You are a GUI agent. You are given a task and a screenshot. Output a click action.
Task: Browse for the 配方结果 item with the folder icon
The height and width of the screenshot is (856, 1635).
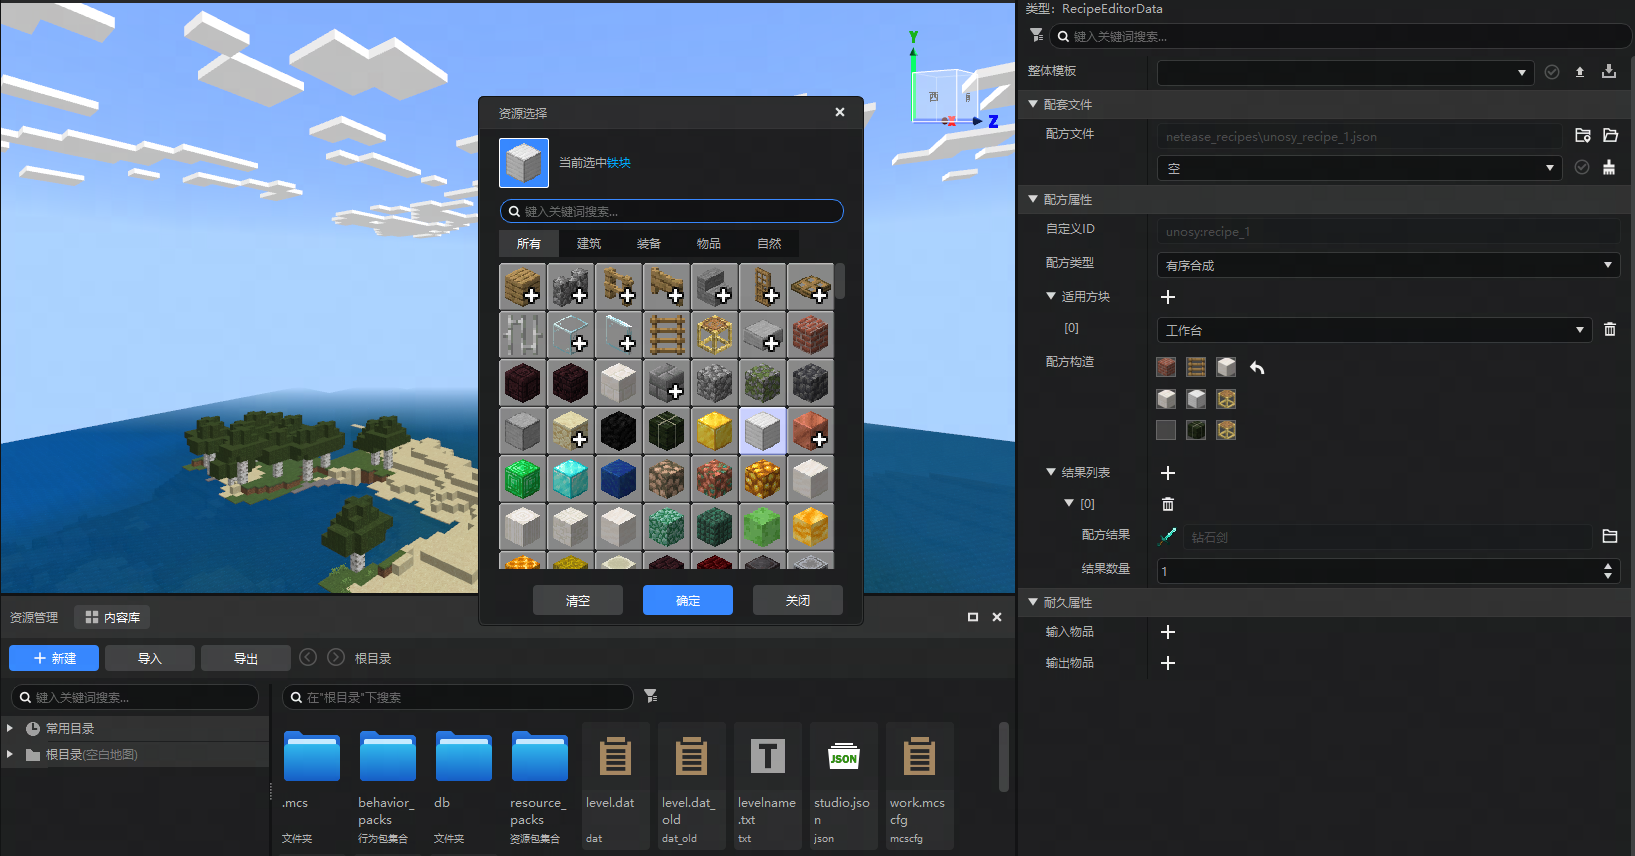tap(1610, 536)
